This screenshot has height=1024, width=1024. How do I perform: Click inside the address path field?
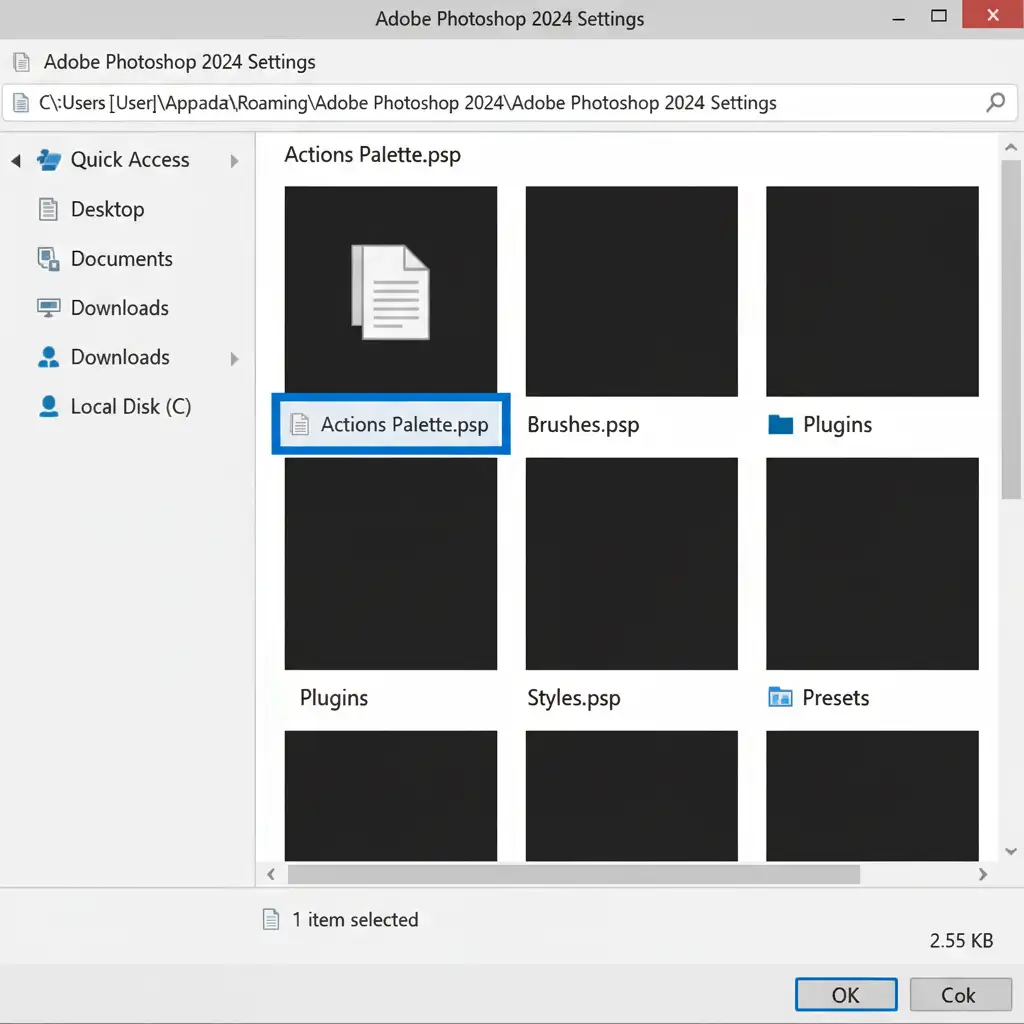point(500,103)
